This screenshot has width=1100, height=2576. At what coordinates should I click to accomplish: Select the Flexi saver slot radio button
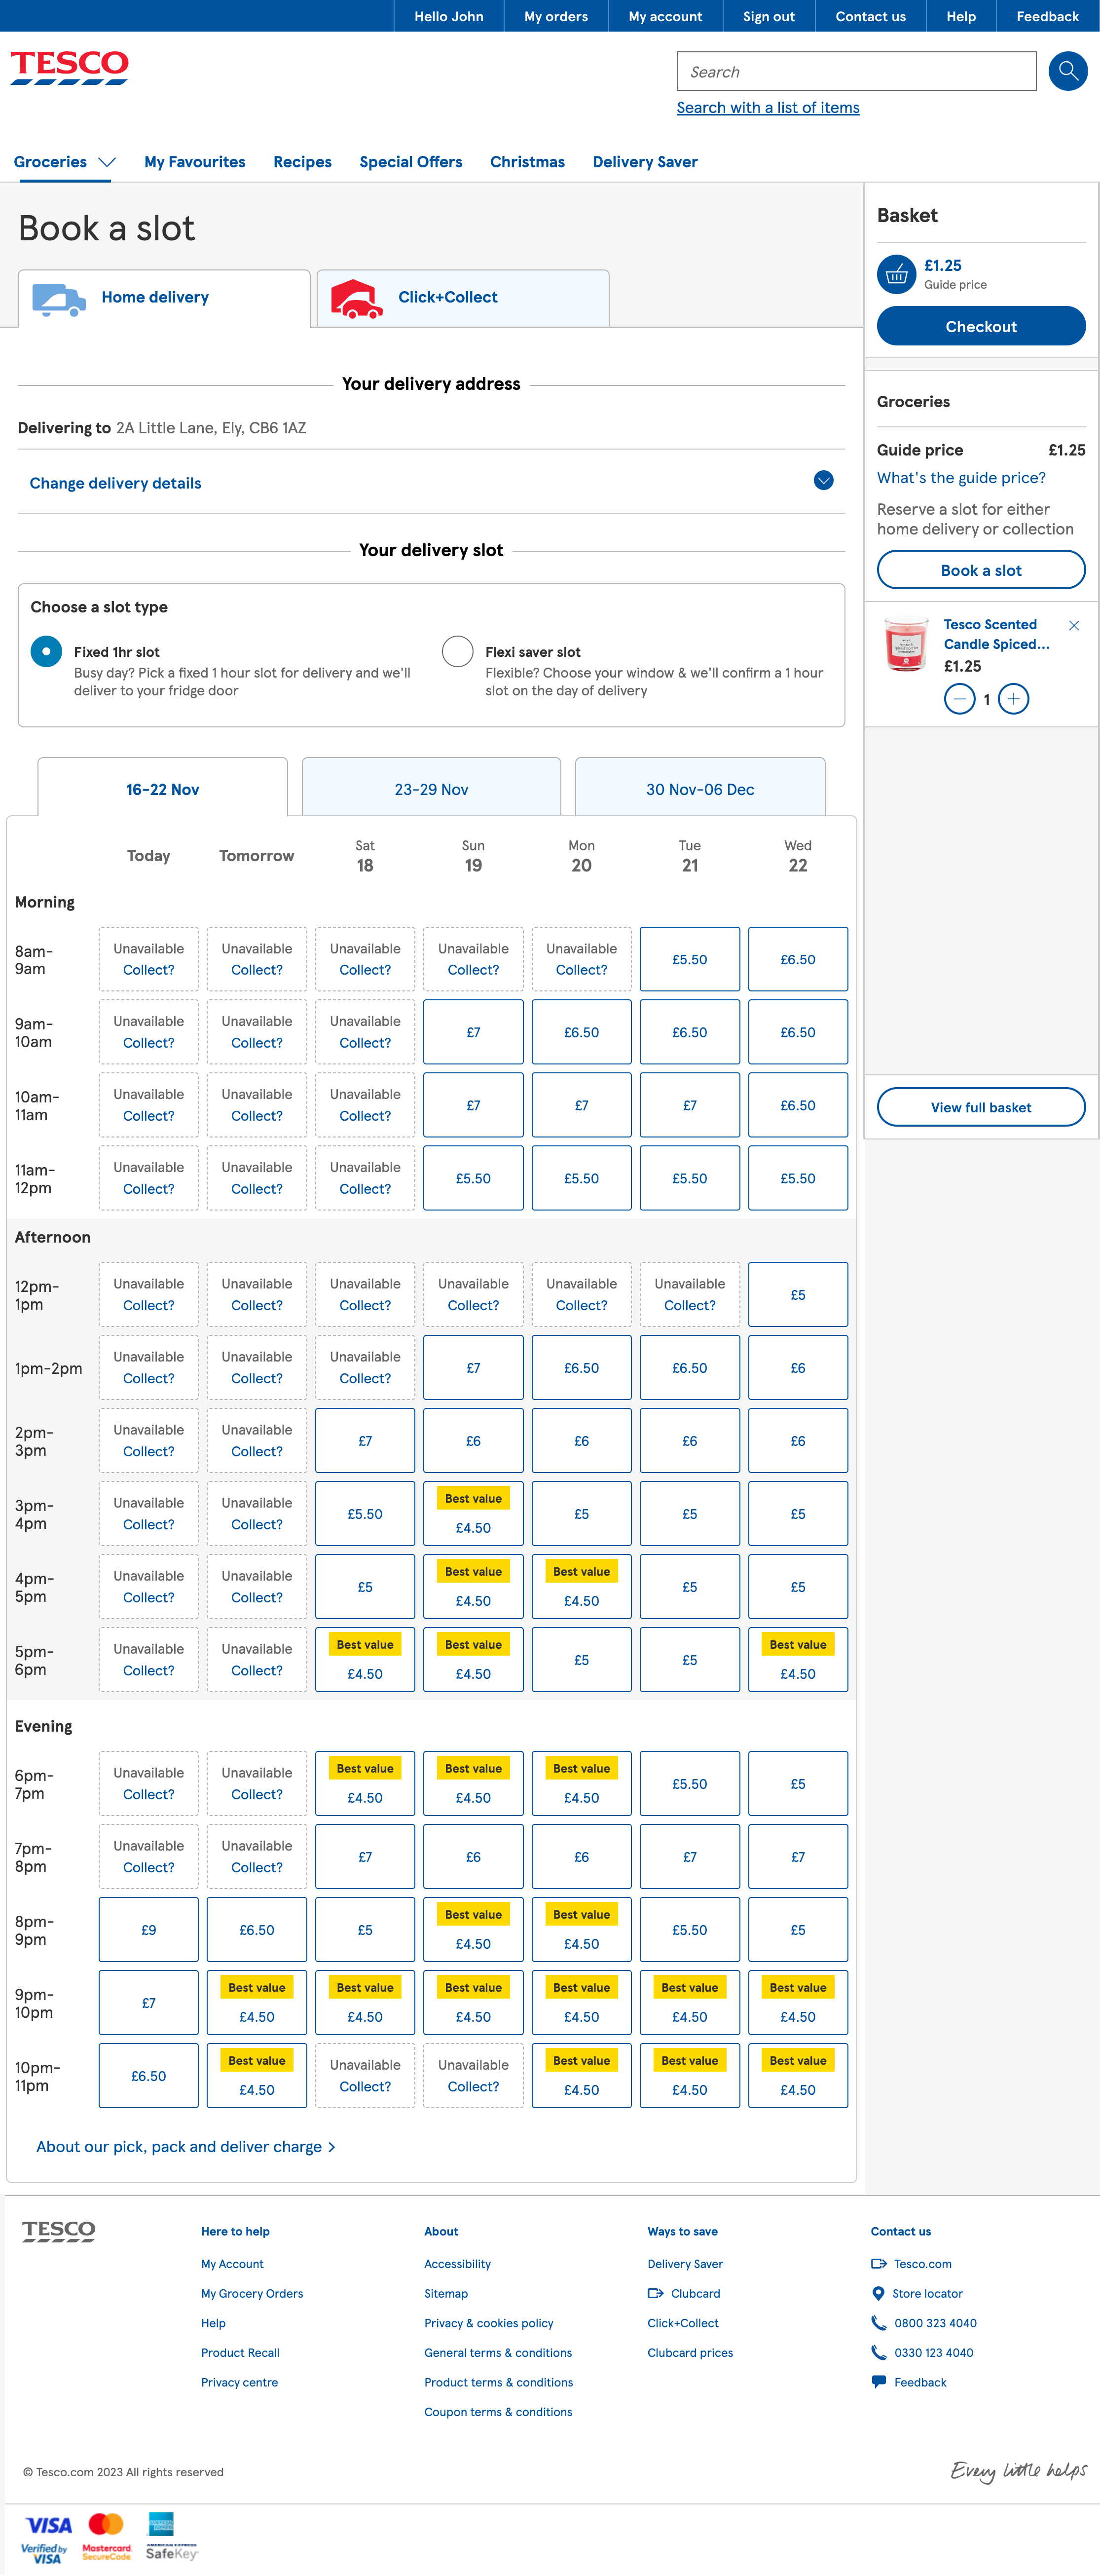tap(457, 651)
